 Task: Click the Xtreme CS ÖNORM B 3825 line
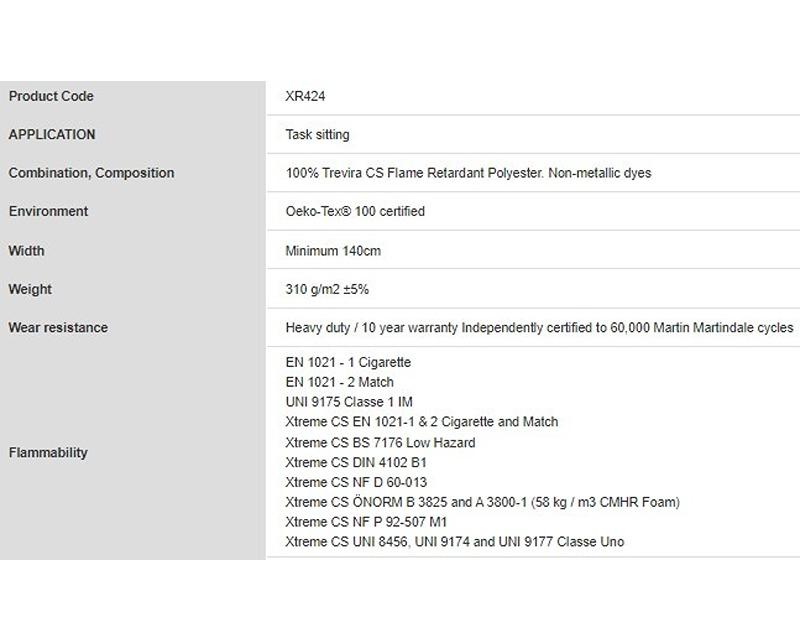pyautogui.click(x=483, y=502)
